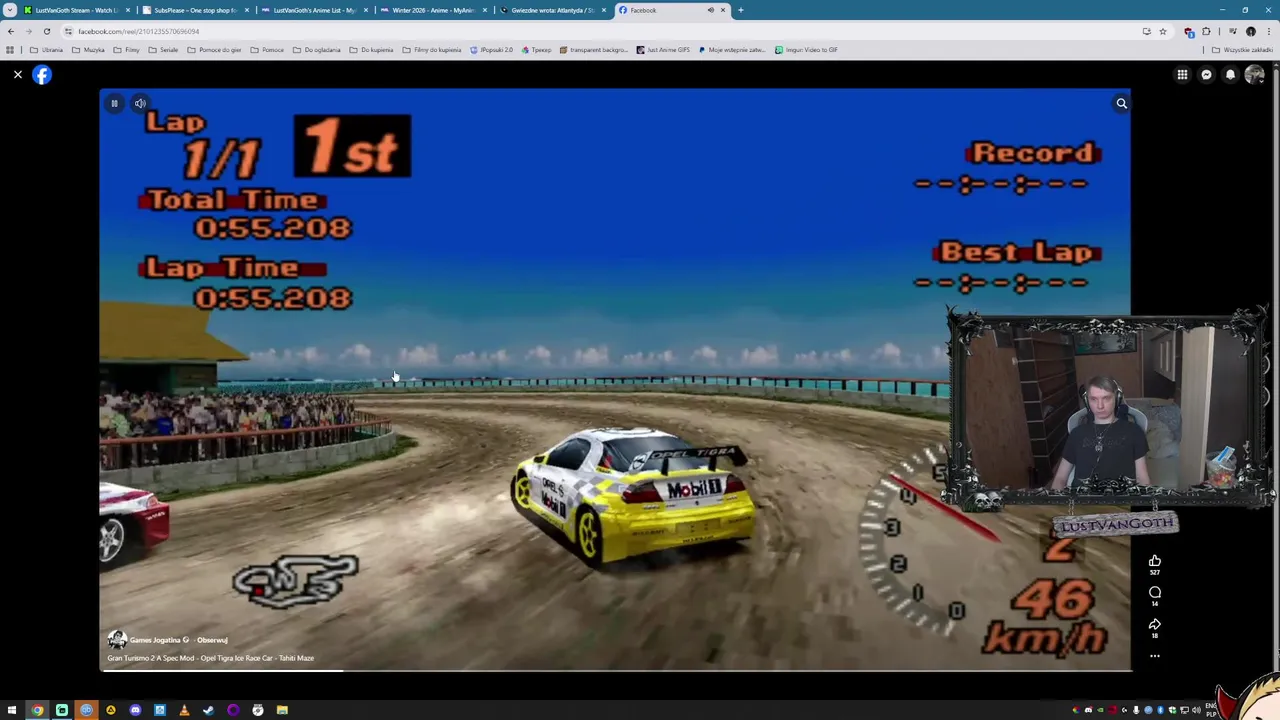Open the account profile picture menu
This screenshot has height=720, width=1280.
[1254, 75]
